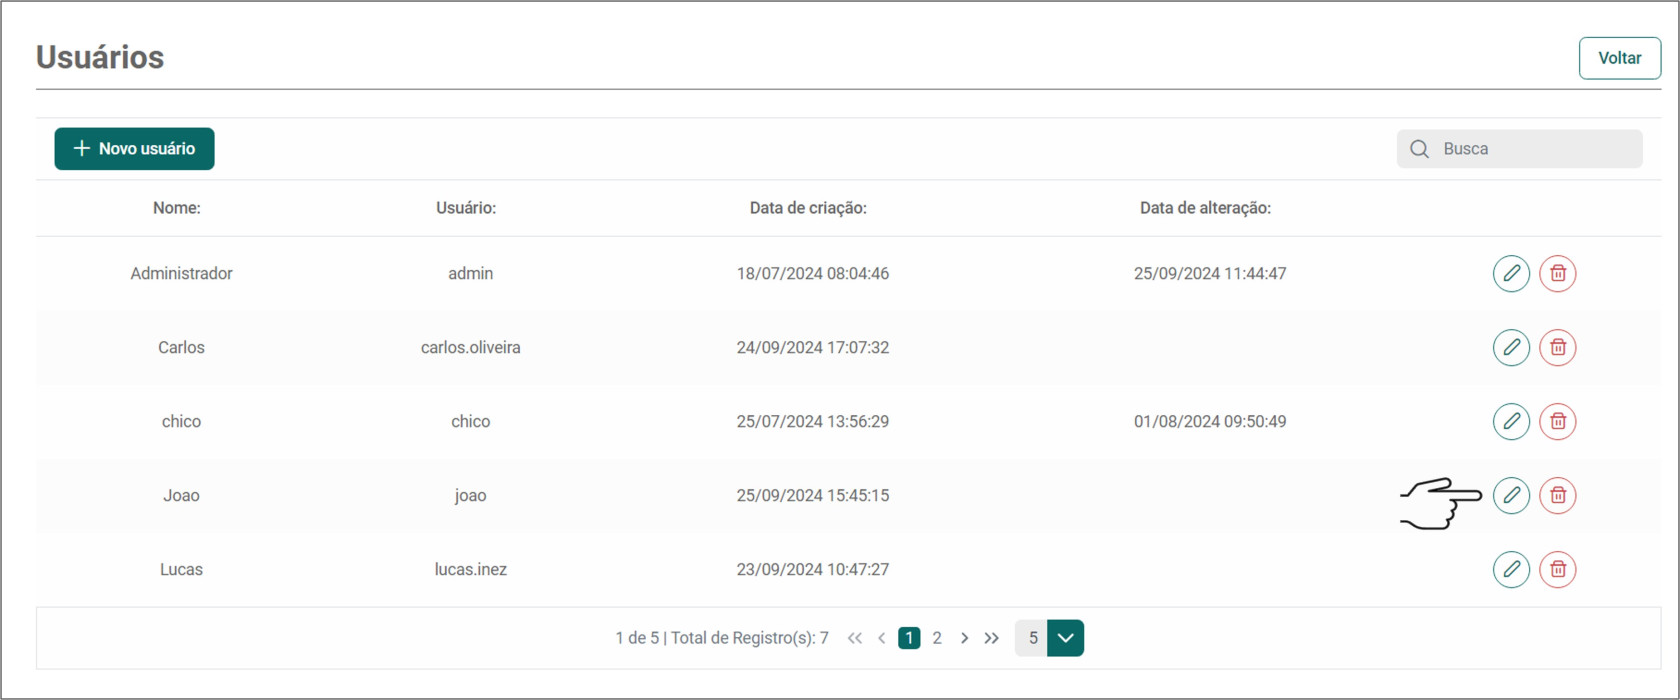Delete the Lucas user entry
1680x700 pixels.
click(1557, 569)
